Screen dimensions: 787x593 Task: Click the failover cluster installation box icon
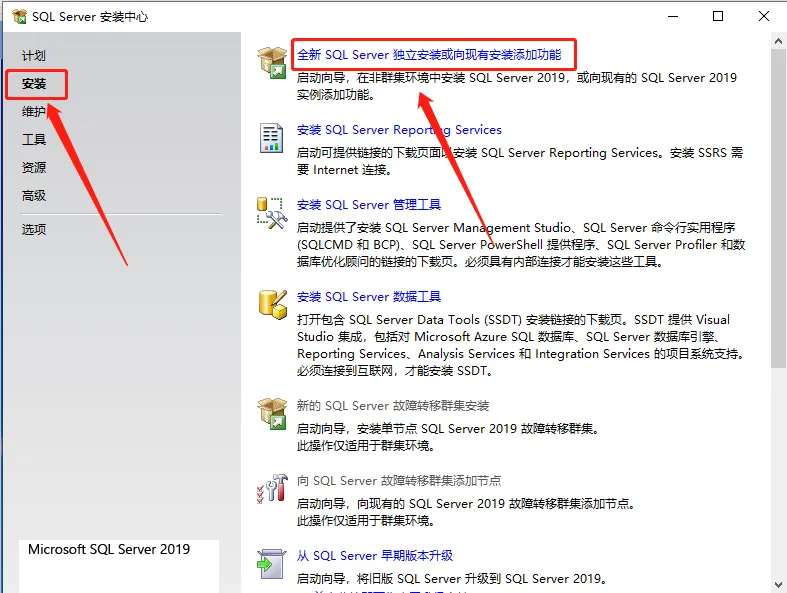[x=272, y=413]
